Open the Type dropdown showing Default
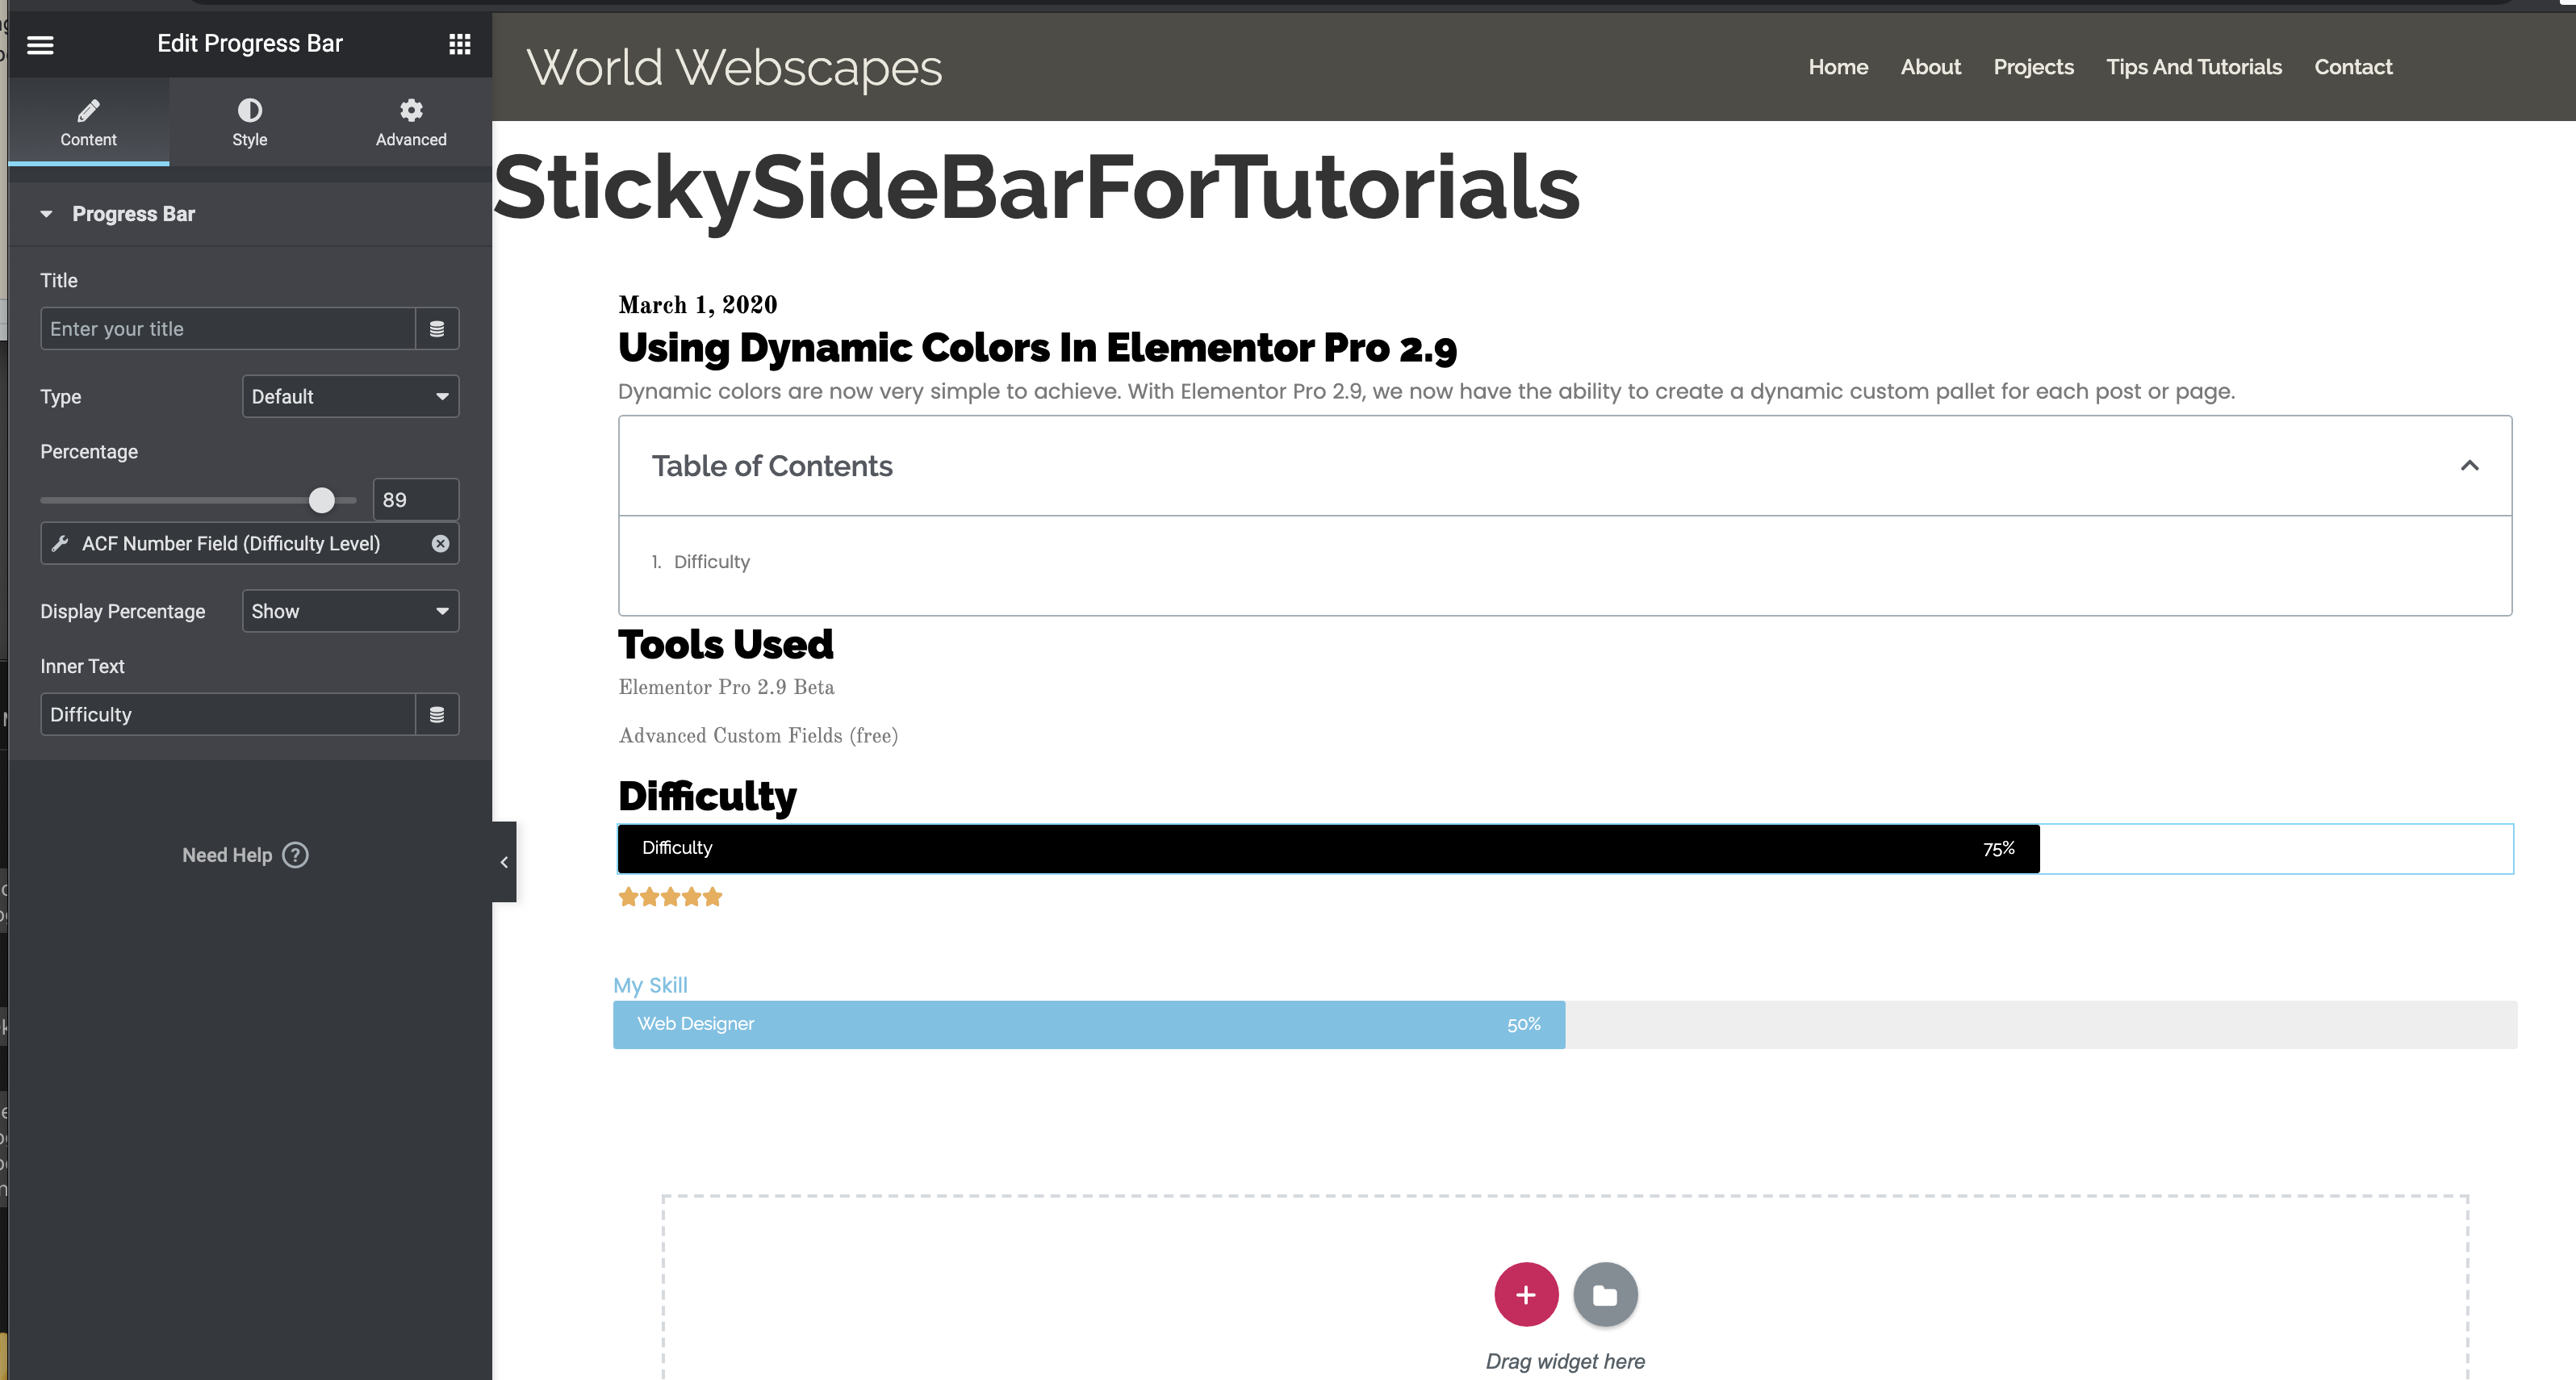This screenshot has width=2576, height=1380. [x=350, y=396]
